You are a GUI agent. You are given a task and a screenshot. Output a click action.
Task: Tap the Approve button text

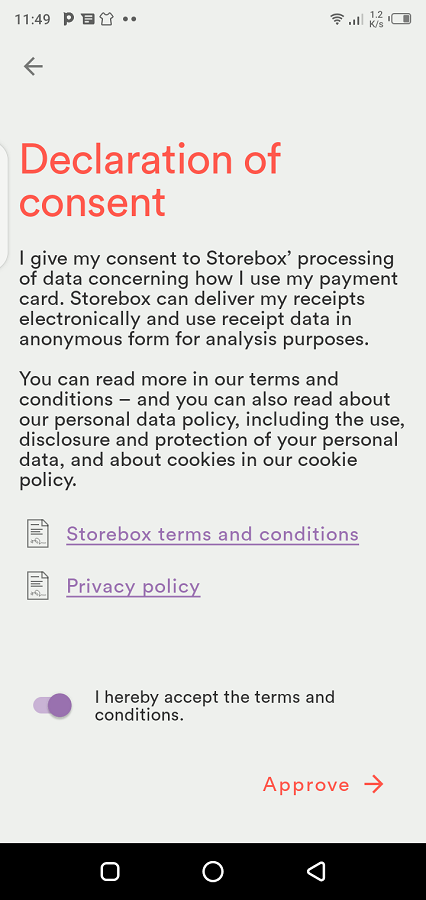click(306, 785)
